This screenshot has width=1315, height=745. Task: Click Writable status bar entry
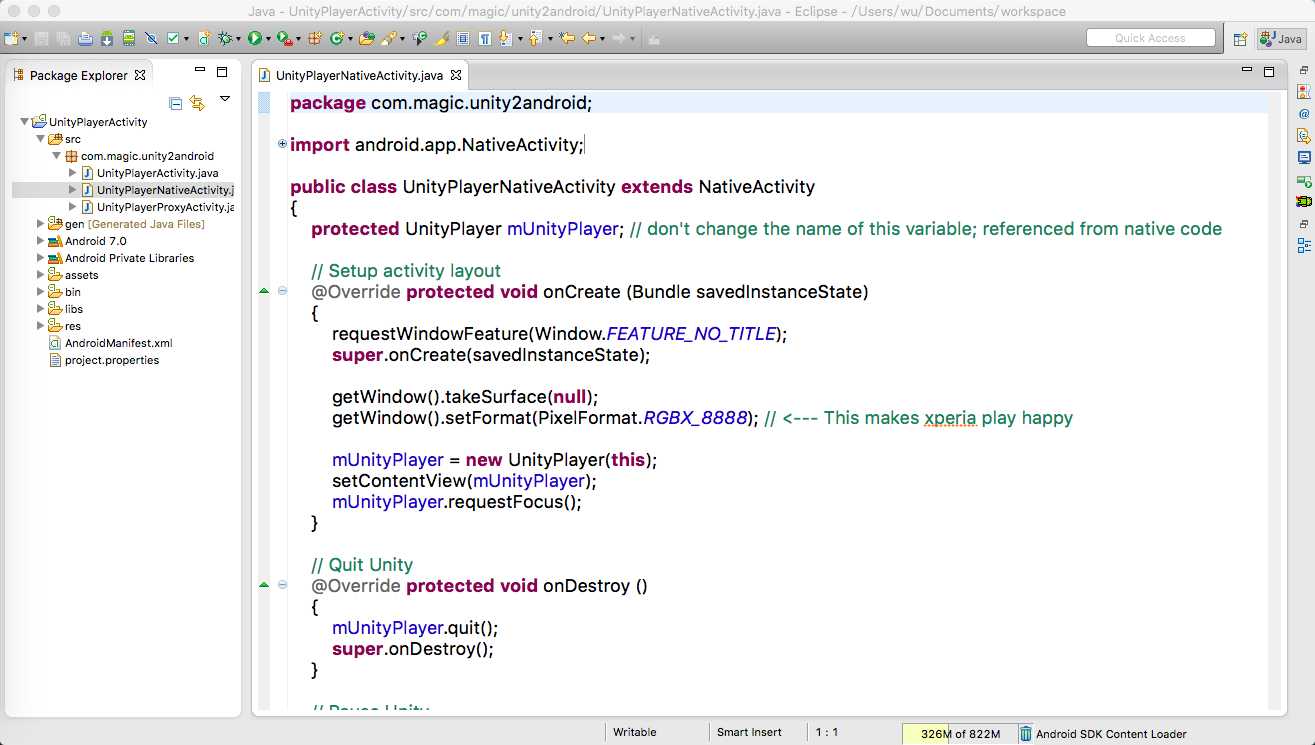pyautogui.click(x=634, y=733)
